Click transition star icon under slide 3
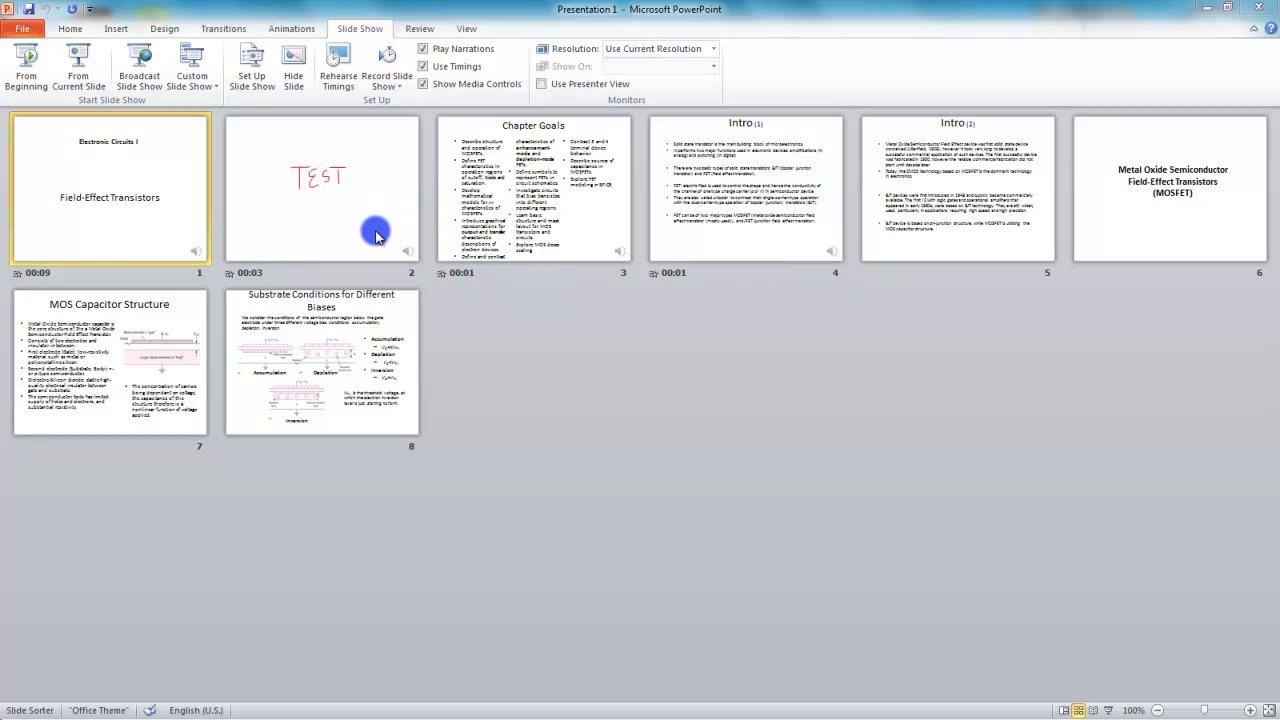 coord(442,273)
